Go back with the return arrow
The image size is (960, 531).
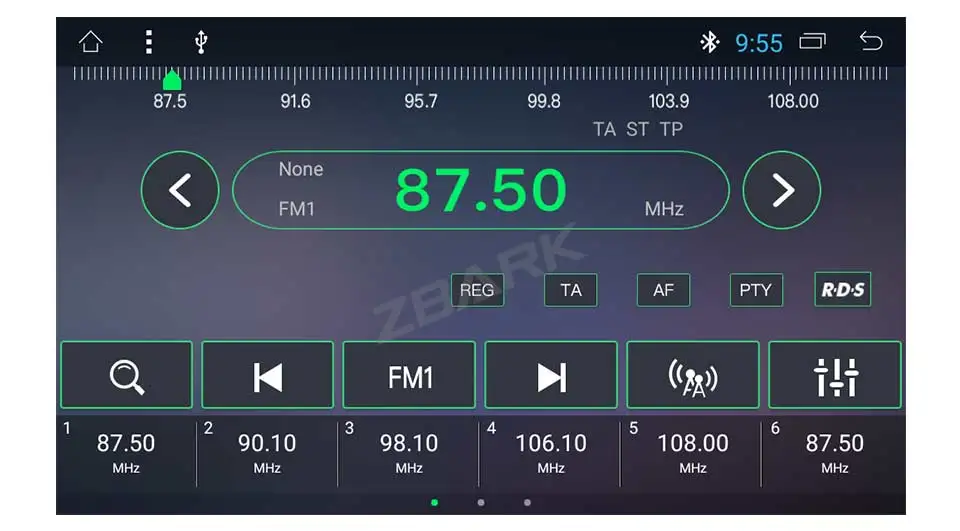tap(871, 41)
